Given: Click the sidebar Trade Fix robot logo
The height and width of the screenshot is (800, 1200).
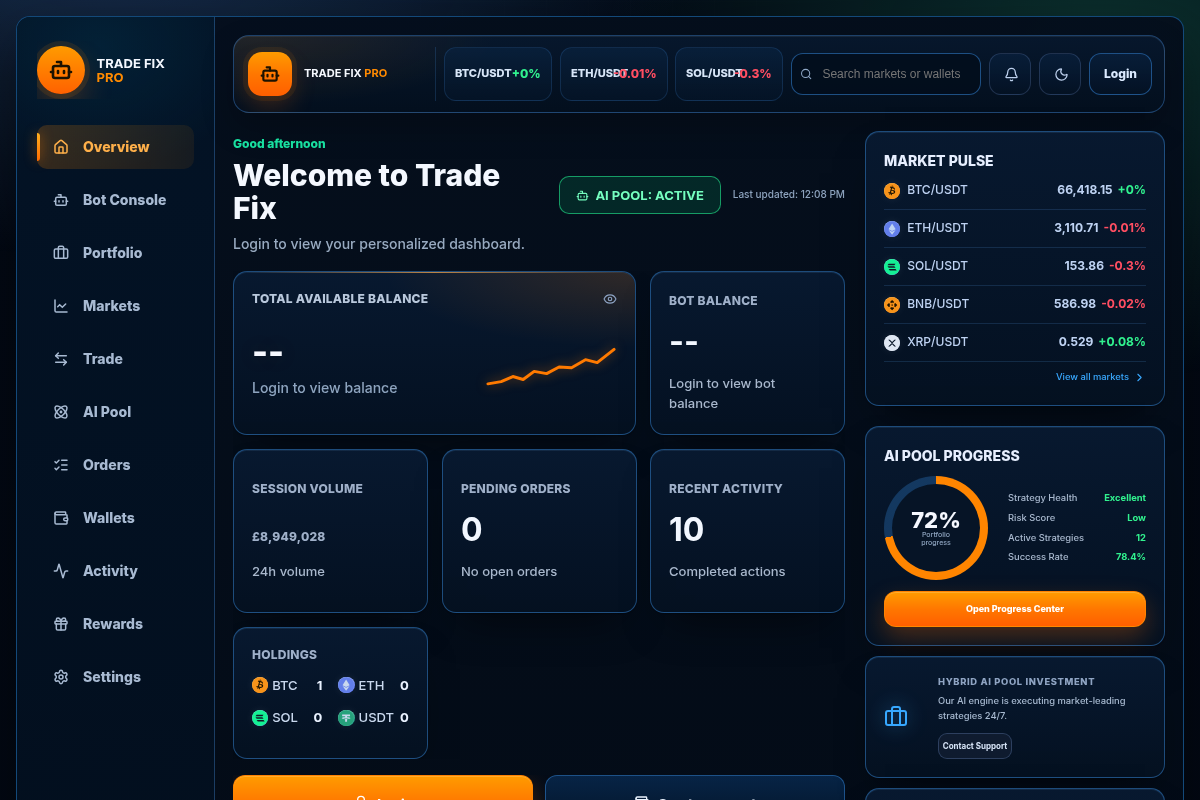Looking at the screenshot, I should 61,70.
